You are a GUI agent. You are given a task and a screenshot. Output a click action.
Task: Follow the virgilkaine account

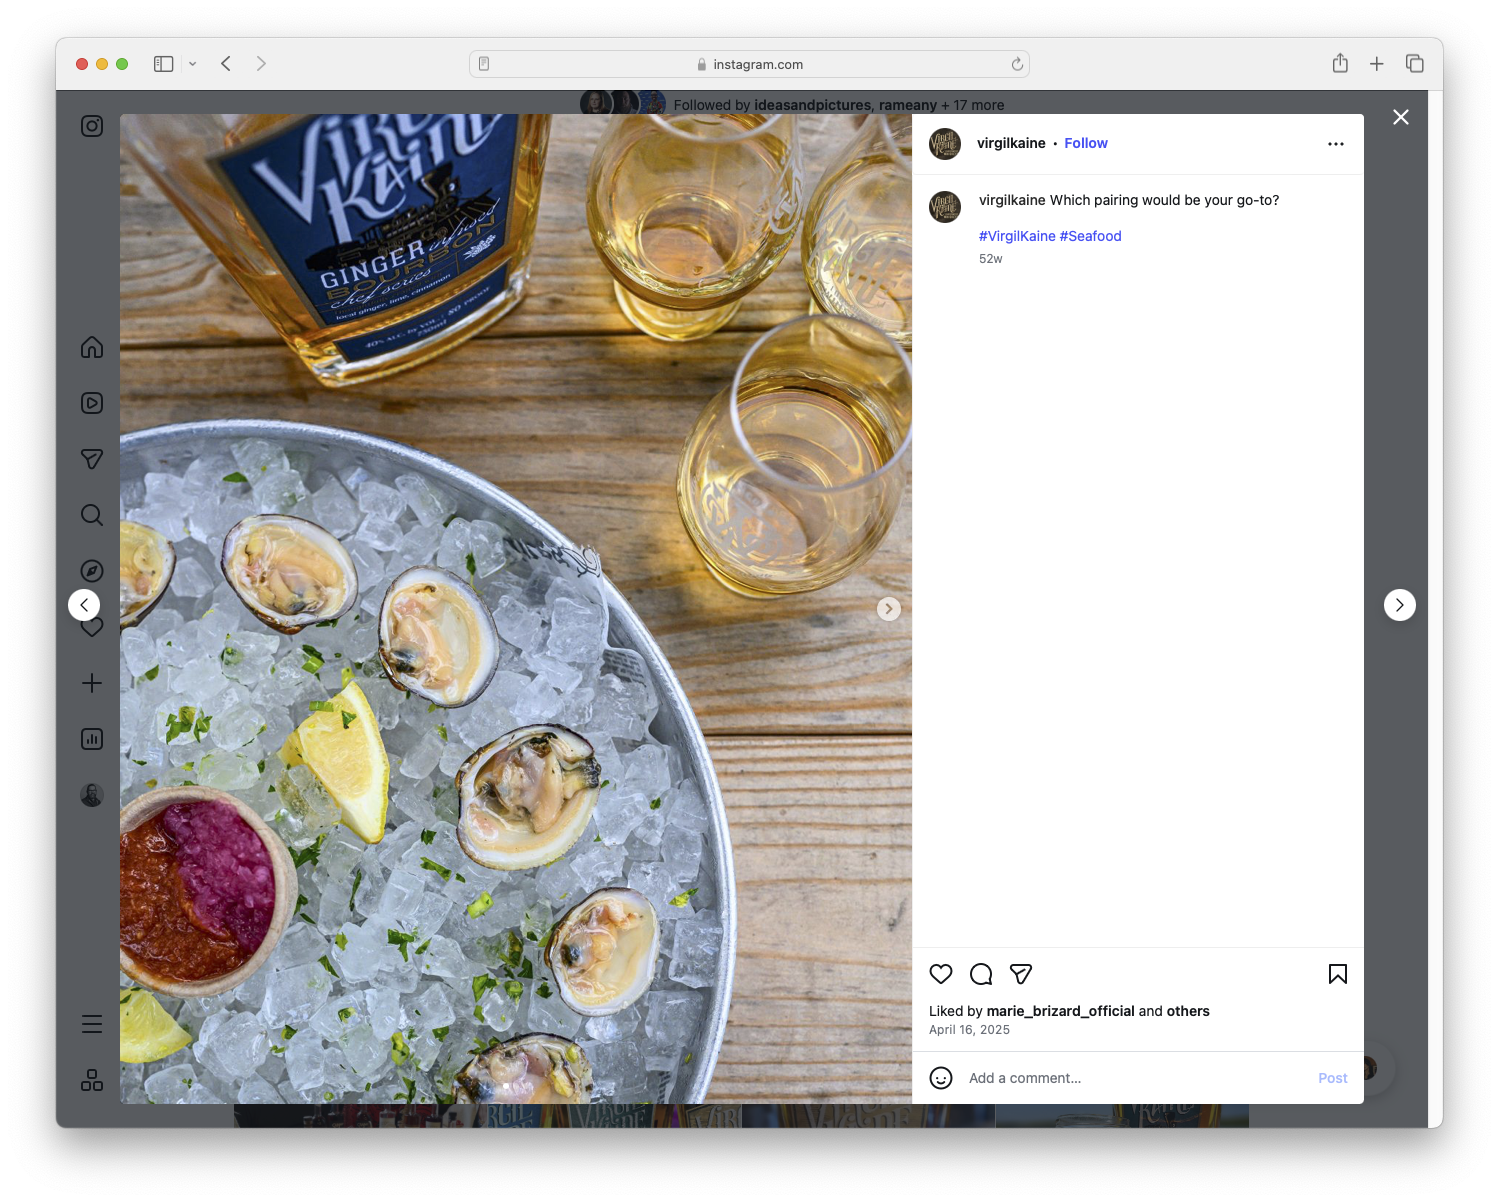pos(1086,143)
